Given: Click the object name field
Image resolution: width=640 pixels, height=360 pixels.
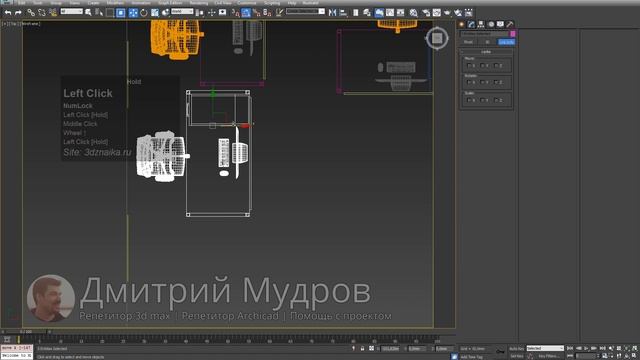Looking at the screenshot, I should 484,33.
